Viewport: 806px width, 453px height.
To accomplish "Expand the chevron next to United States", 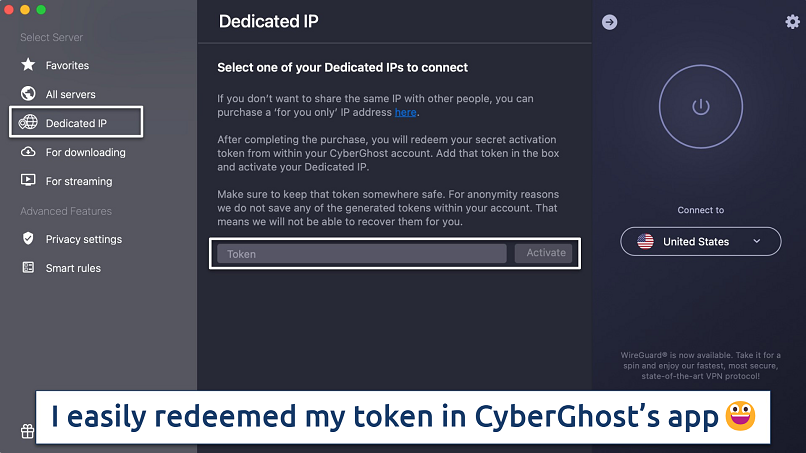I will pyautogui.click(x=757, y=241).
